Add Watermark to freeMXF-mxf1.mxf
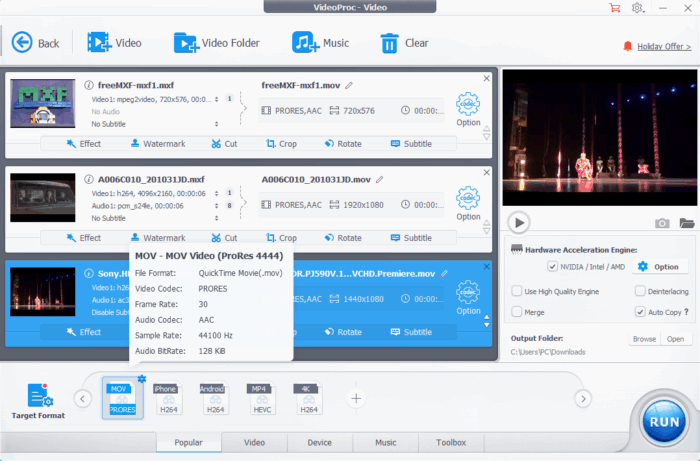700x461 pixels. click(158, 144)
